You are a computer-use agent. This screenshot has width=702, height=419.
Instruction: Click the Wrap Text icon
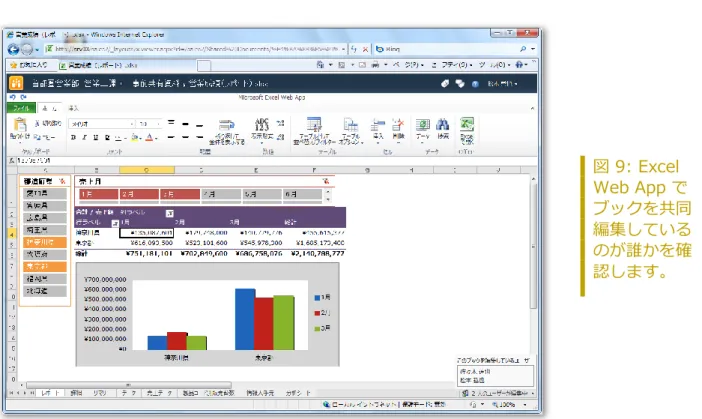click(x=227, y=125)
